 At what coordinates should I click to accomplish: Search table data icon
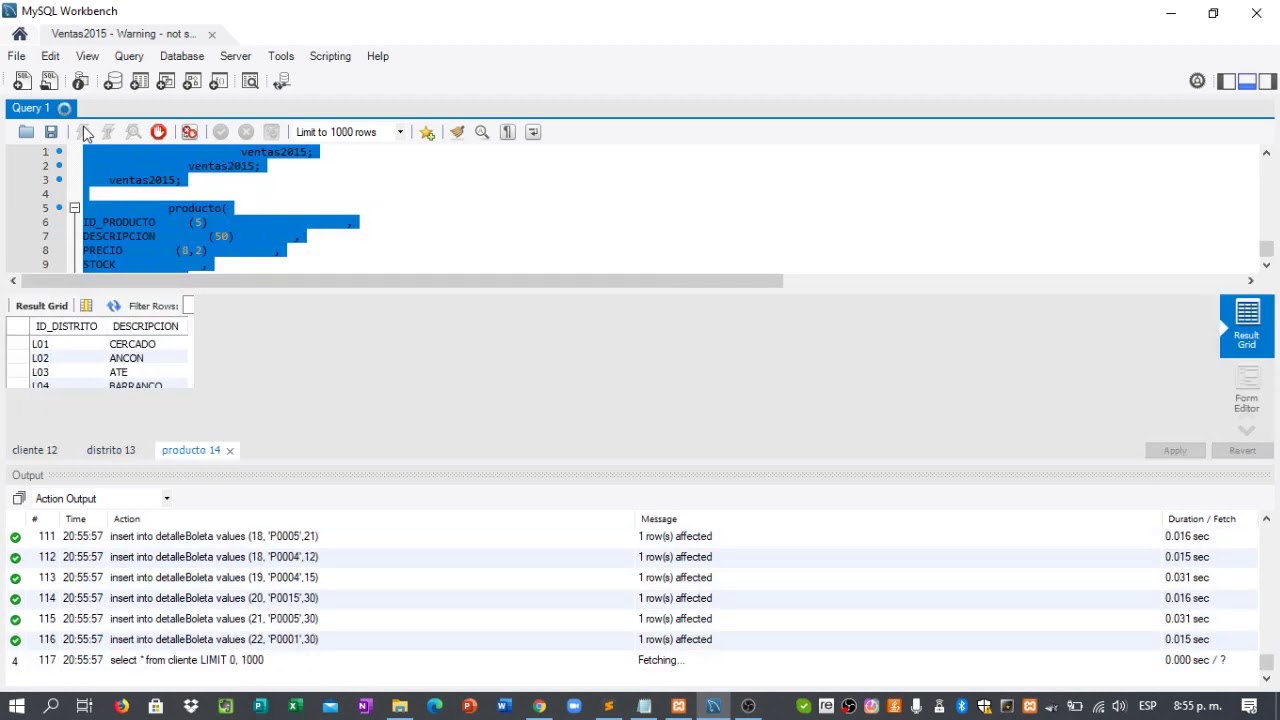pos(250,81)
